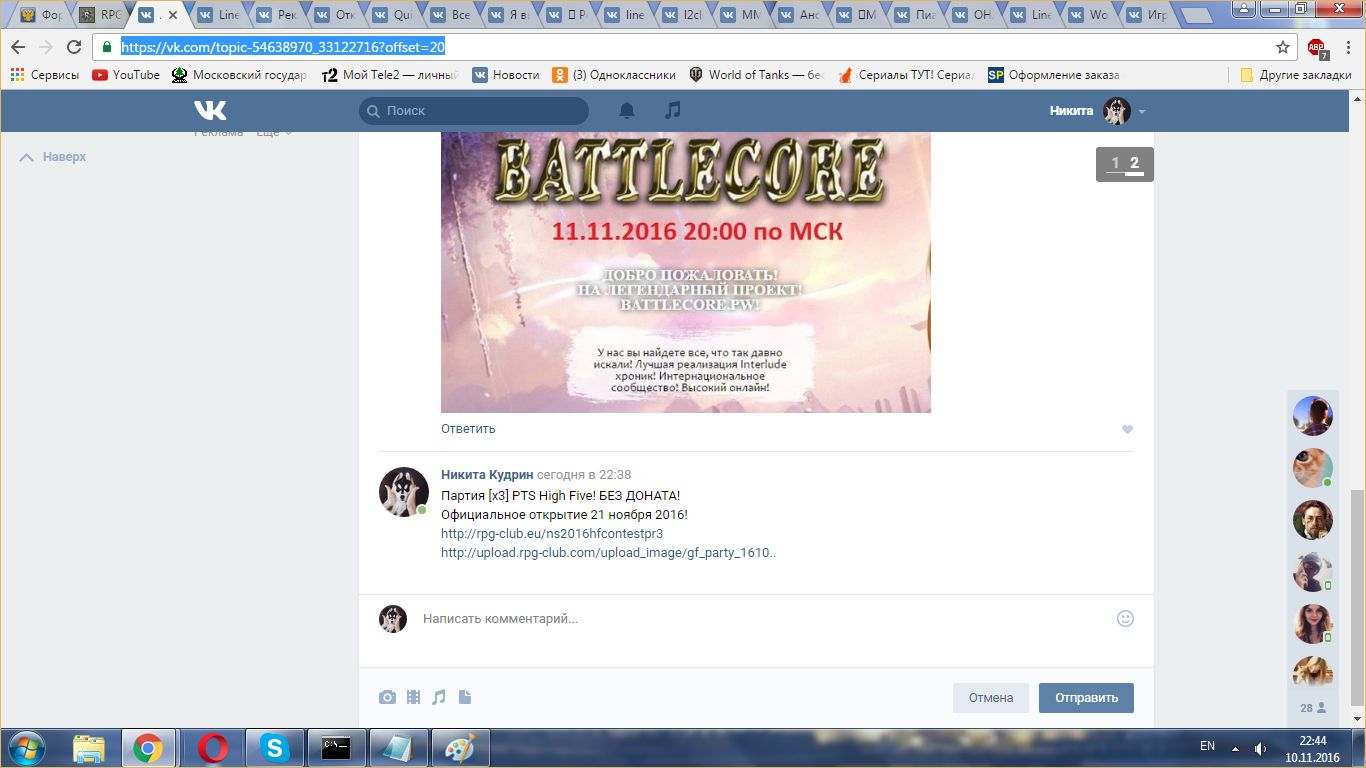Open the Сервисы apps bookmark

click(x=45, y=75)
